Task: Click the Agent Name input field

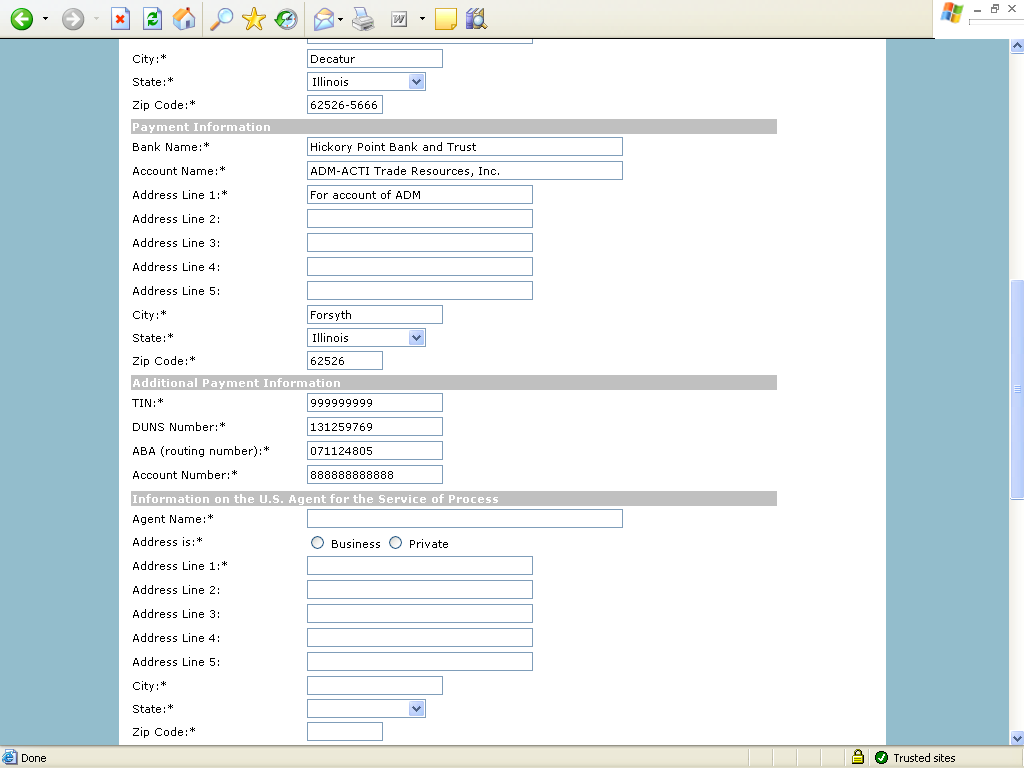Action: point(464,519)
